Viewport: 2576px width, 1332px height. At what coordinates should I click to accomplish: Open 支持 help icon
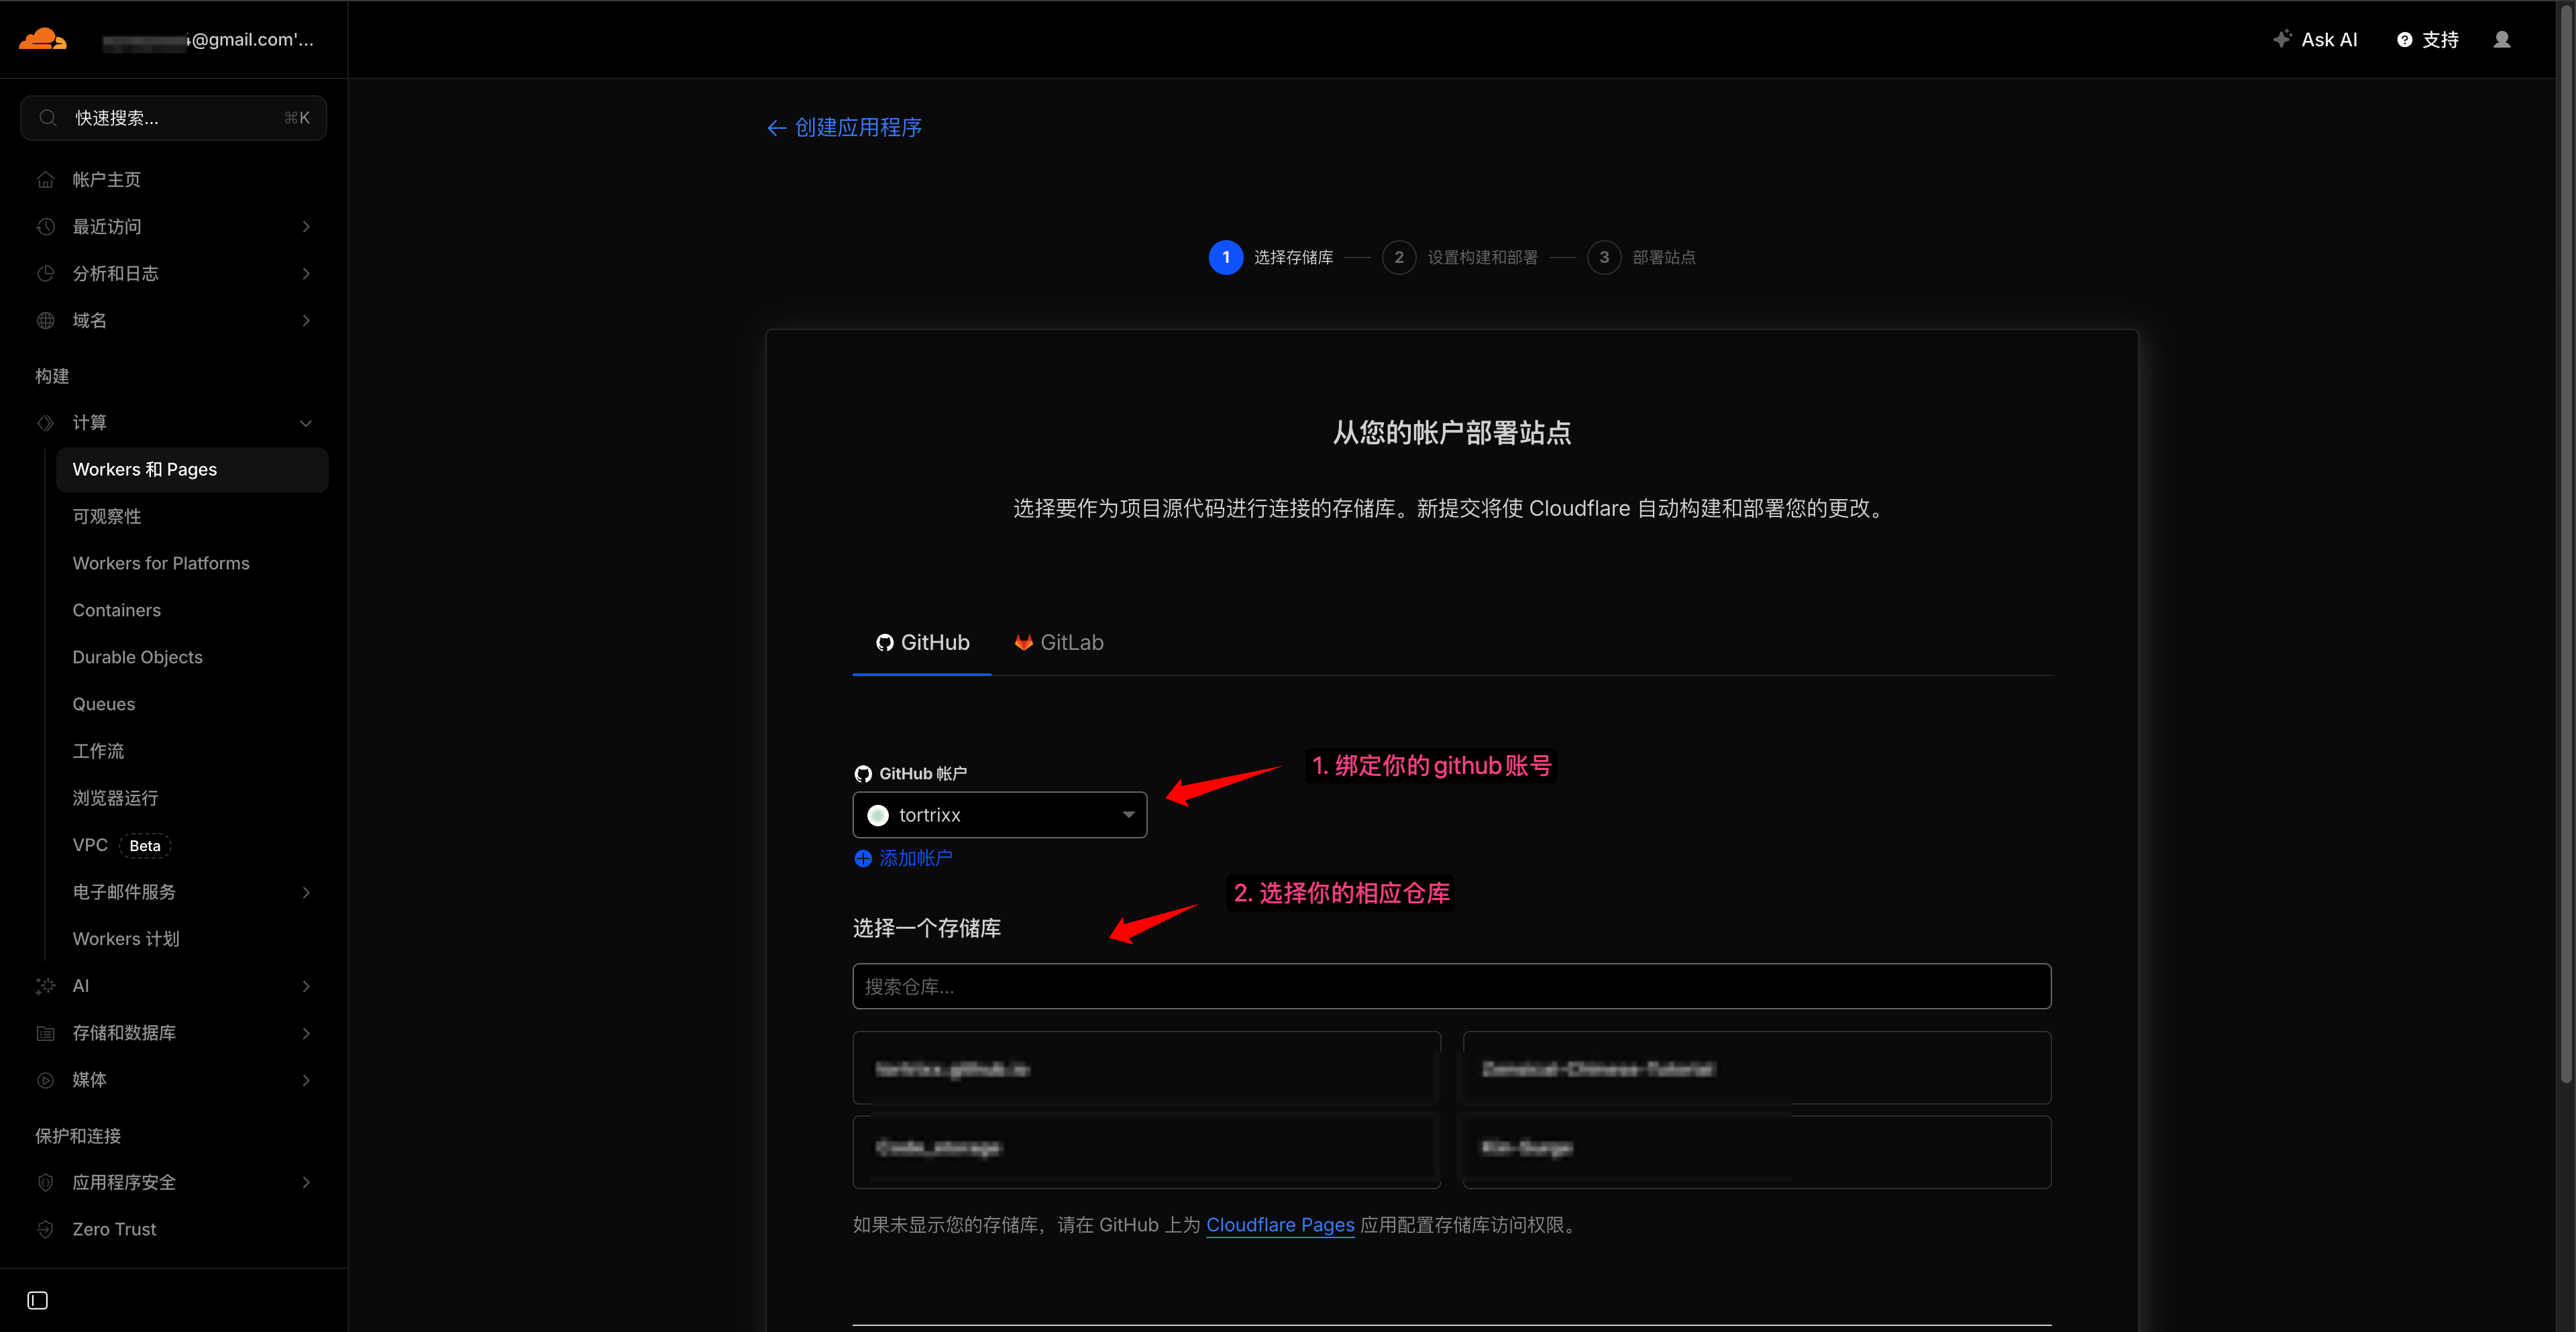coord(2405,40)
